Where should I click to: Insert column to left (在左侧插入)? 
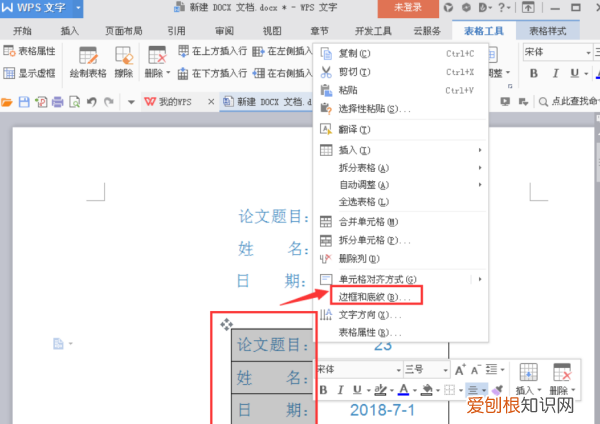pos(282,51)
